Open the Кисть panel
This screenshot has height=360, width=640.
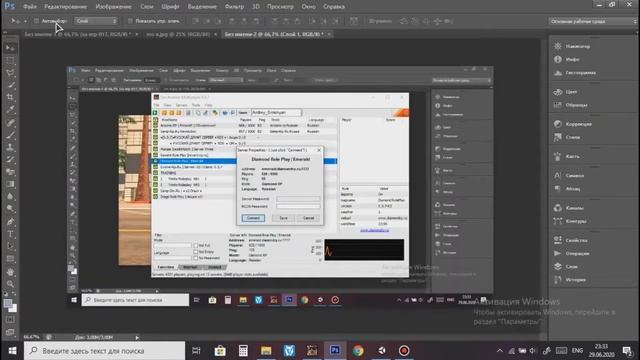tap(567, 156)
